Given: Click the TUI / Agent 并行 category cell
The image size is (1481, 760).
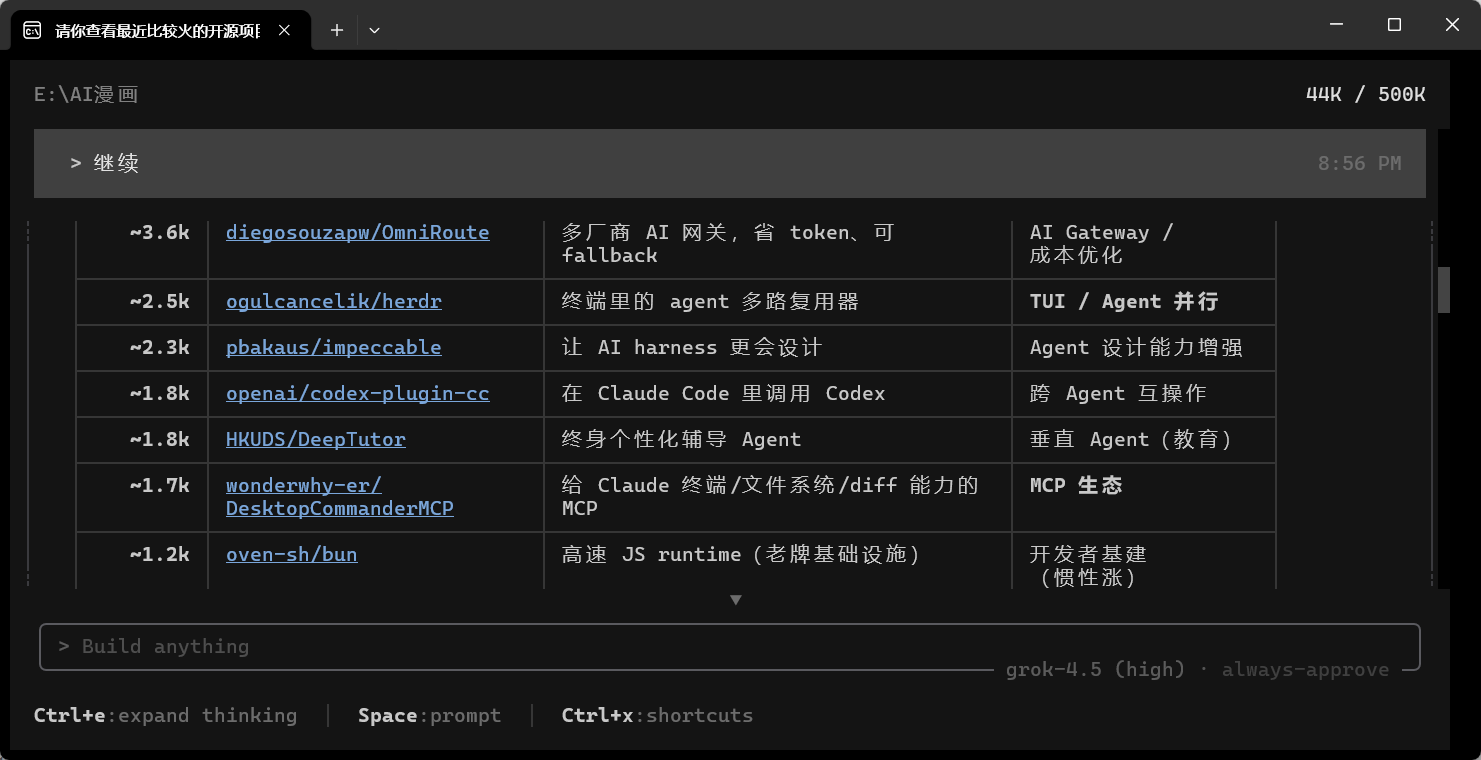Looking at the screenshot, I should tap(1124, 302).
